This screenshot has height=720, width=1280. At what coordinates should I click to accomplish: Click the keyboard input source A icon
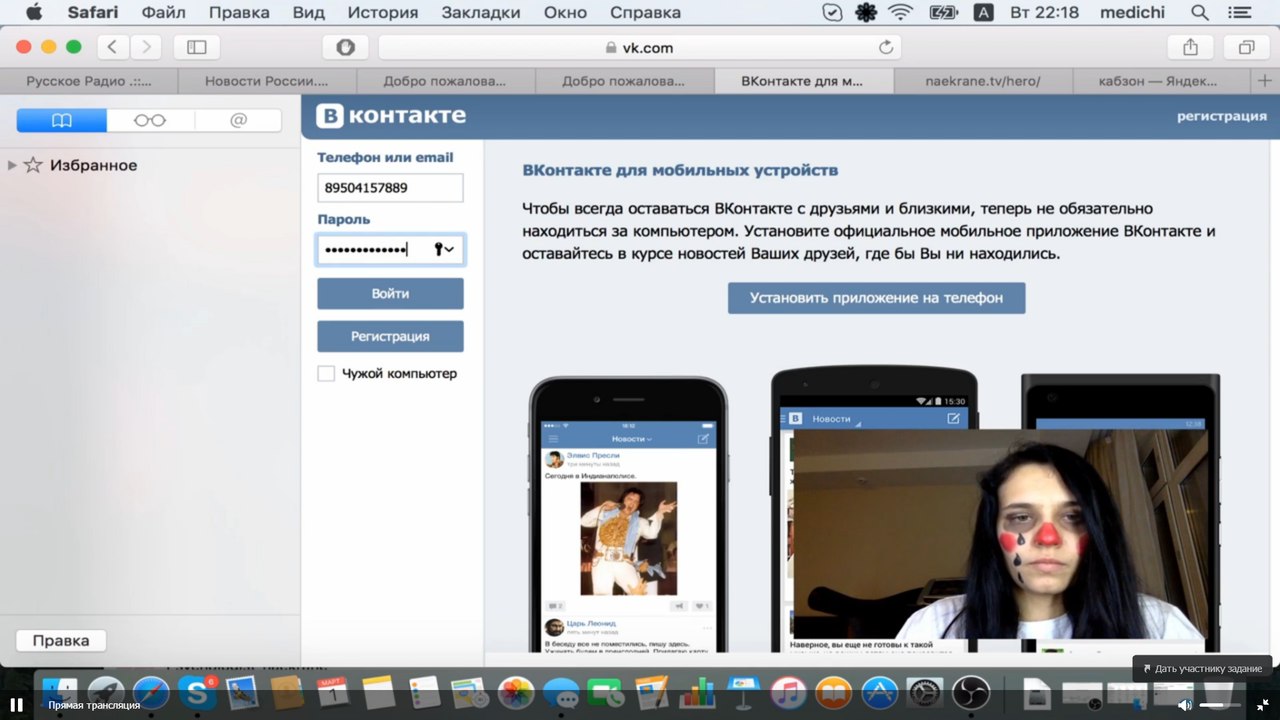(984, 13)
